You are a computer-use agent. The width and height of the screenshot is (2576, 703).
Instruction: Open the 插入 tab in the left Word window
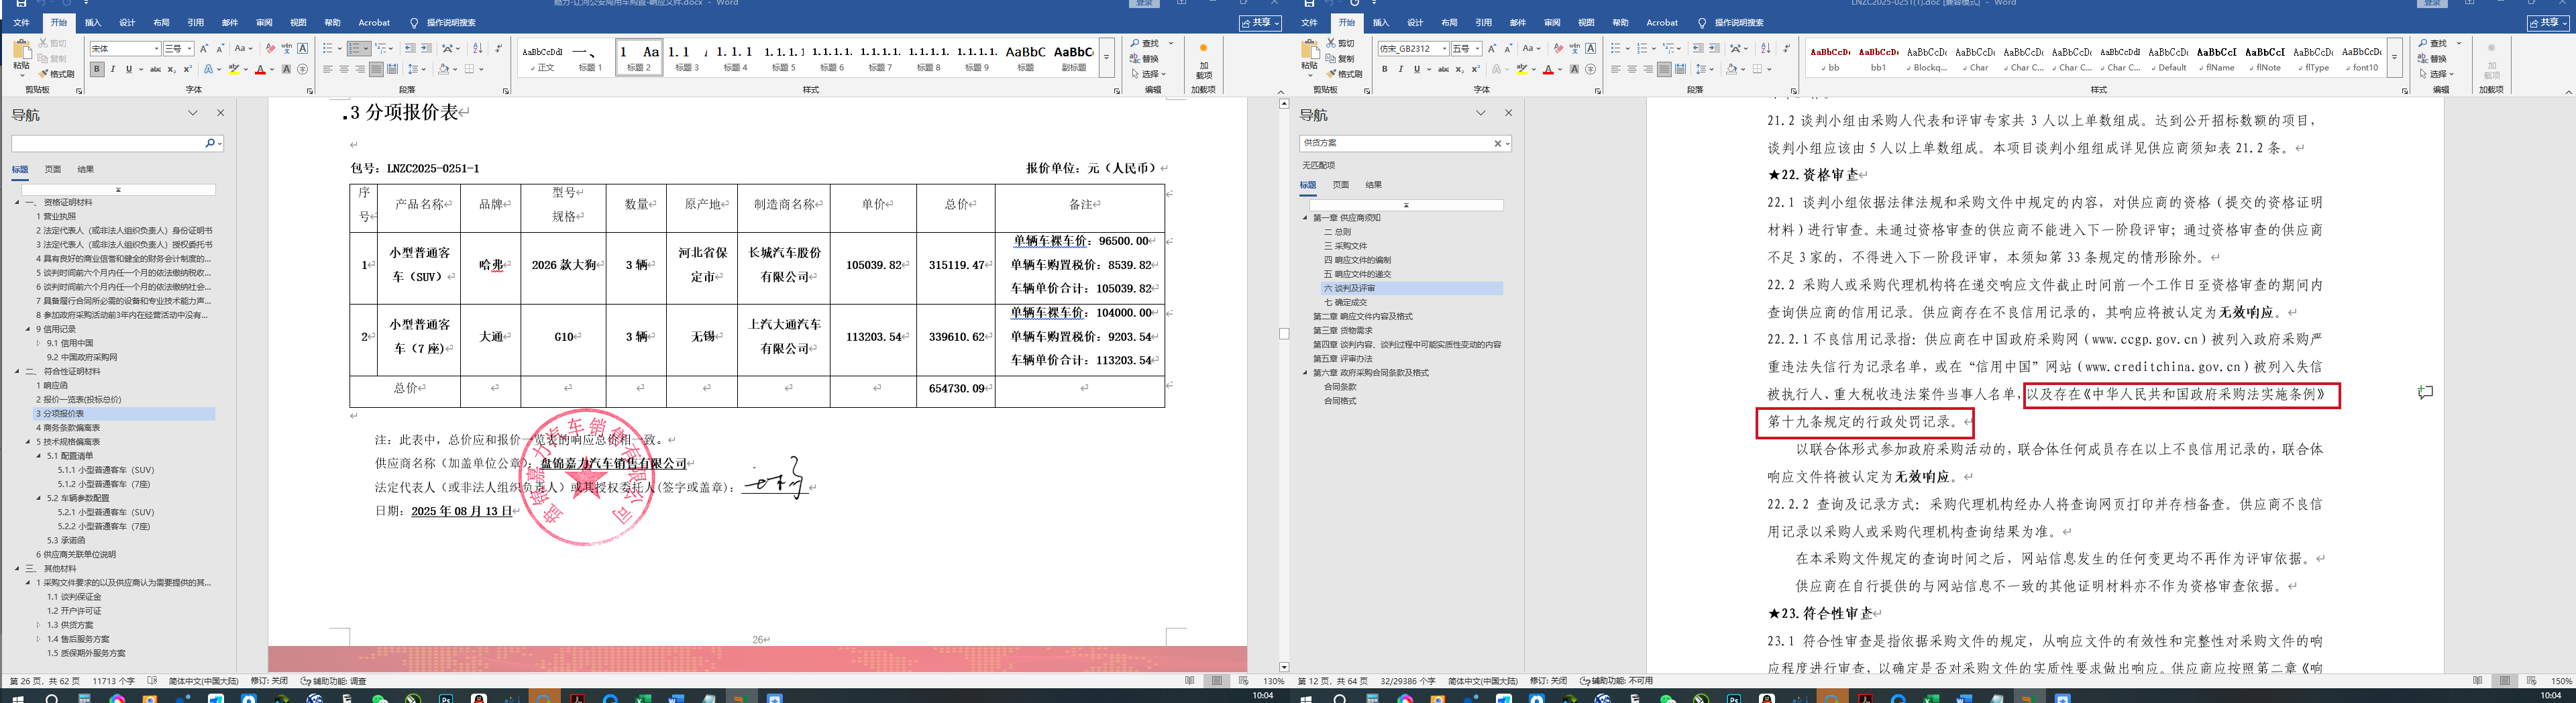(x=93, y=22)
